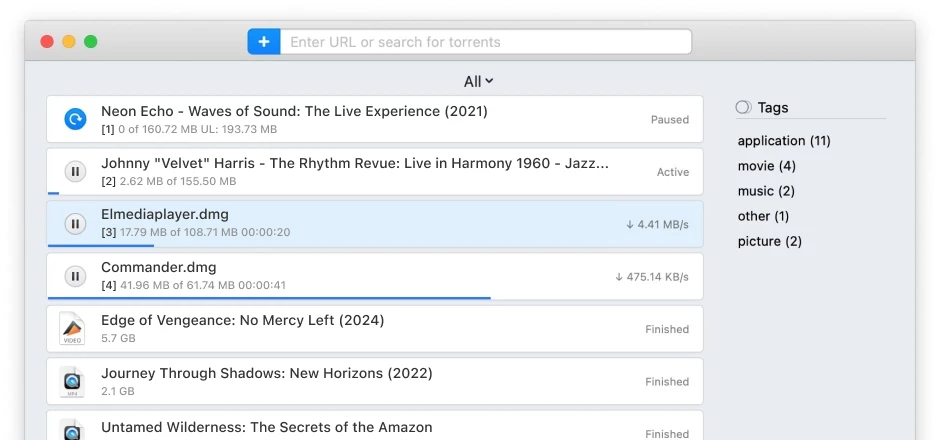This screenshot has width=940, height=440.
Task: Pause the Elmediaplayer.dmg download
Action: 75,224
